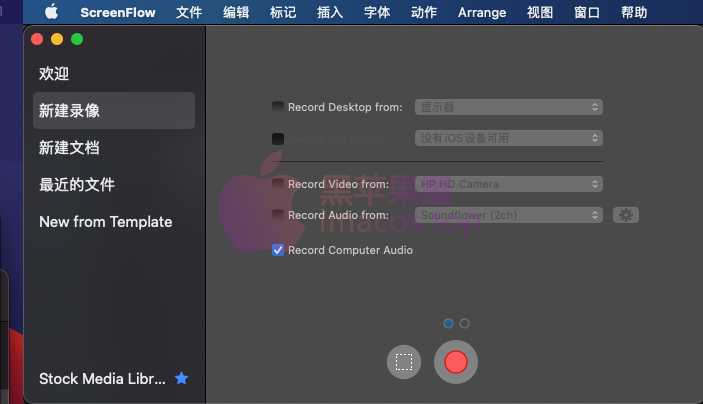The image size is (703, 404).
Task: Open the 插入 menu
Action: 330,13
